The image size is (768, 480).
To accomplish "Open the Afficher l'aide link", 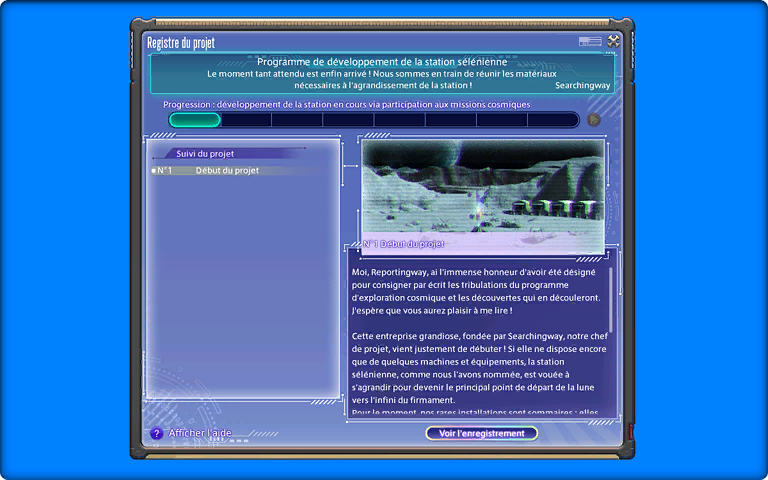I will (200, 433).
